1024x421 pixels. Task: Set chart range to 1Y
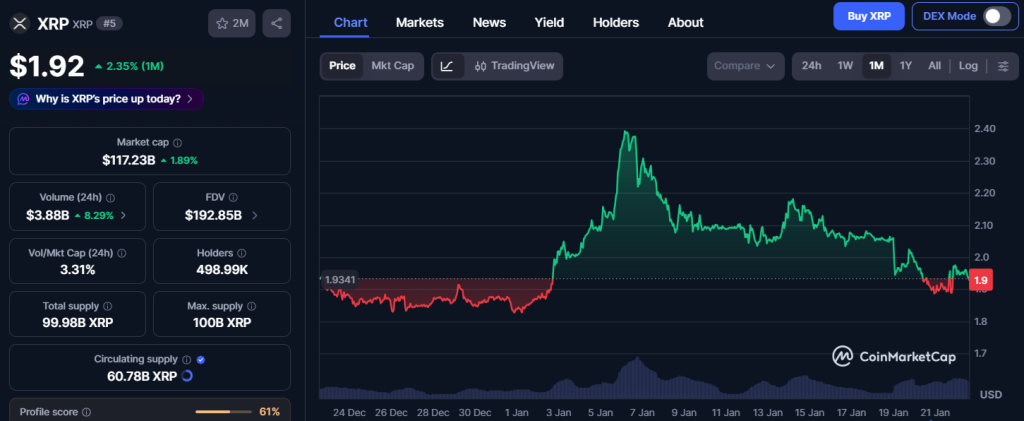pos(905,66)
